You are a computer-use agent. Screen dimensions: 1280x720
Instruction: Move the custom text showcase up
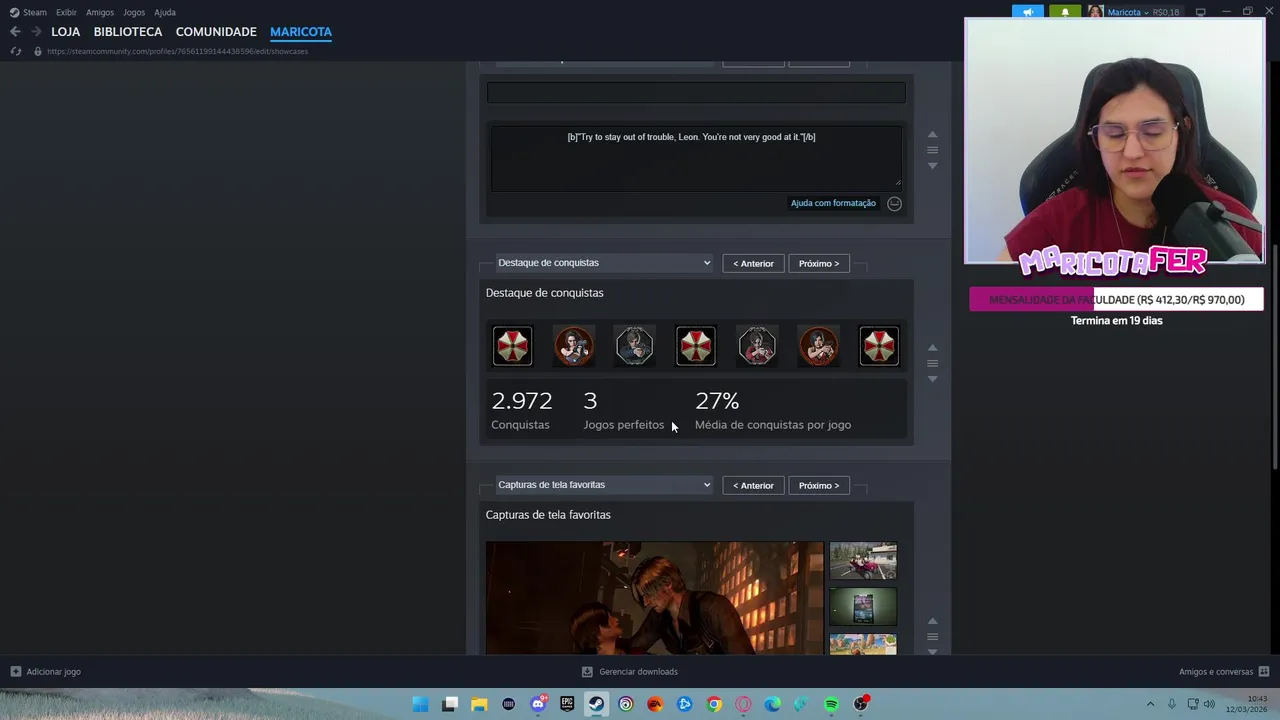pos(932,135)
